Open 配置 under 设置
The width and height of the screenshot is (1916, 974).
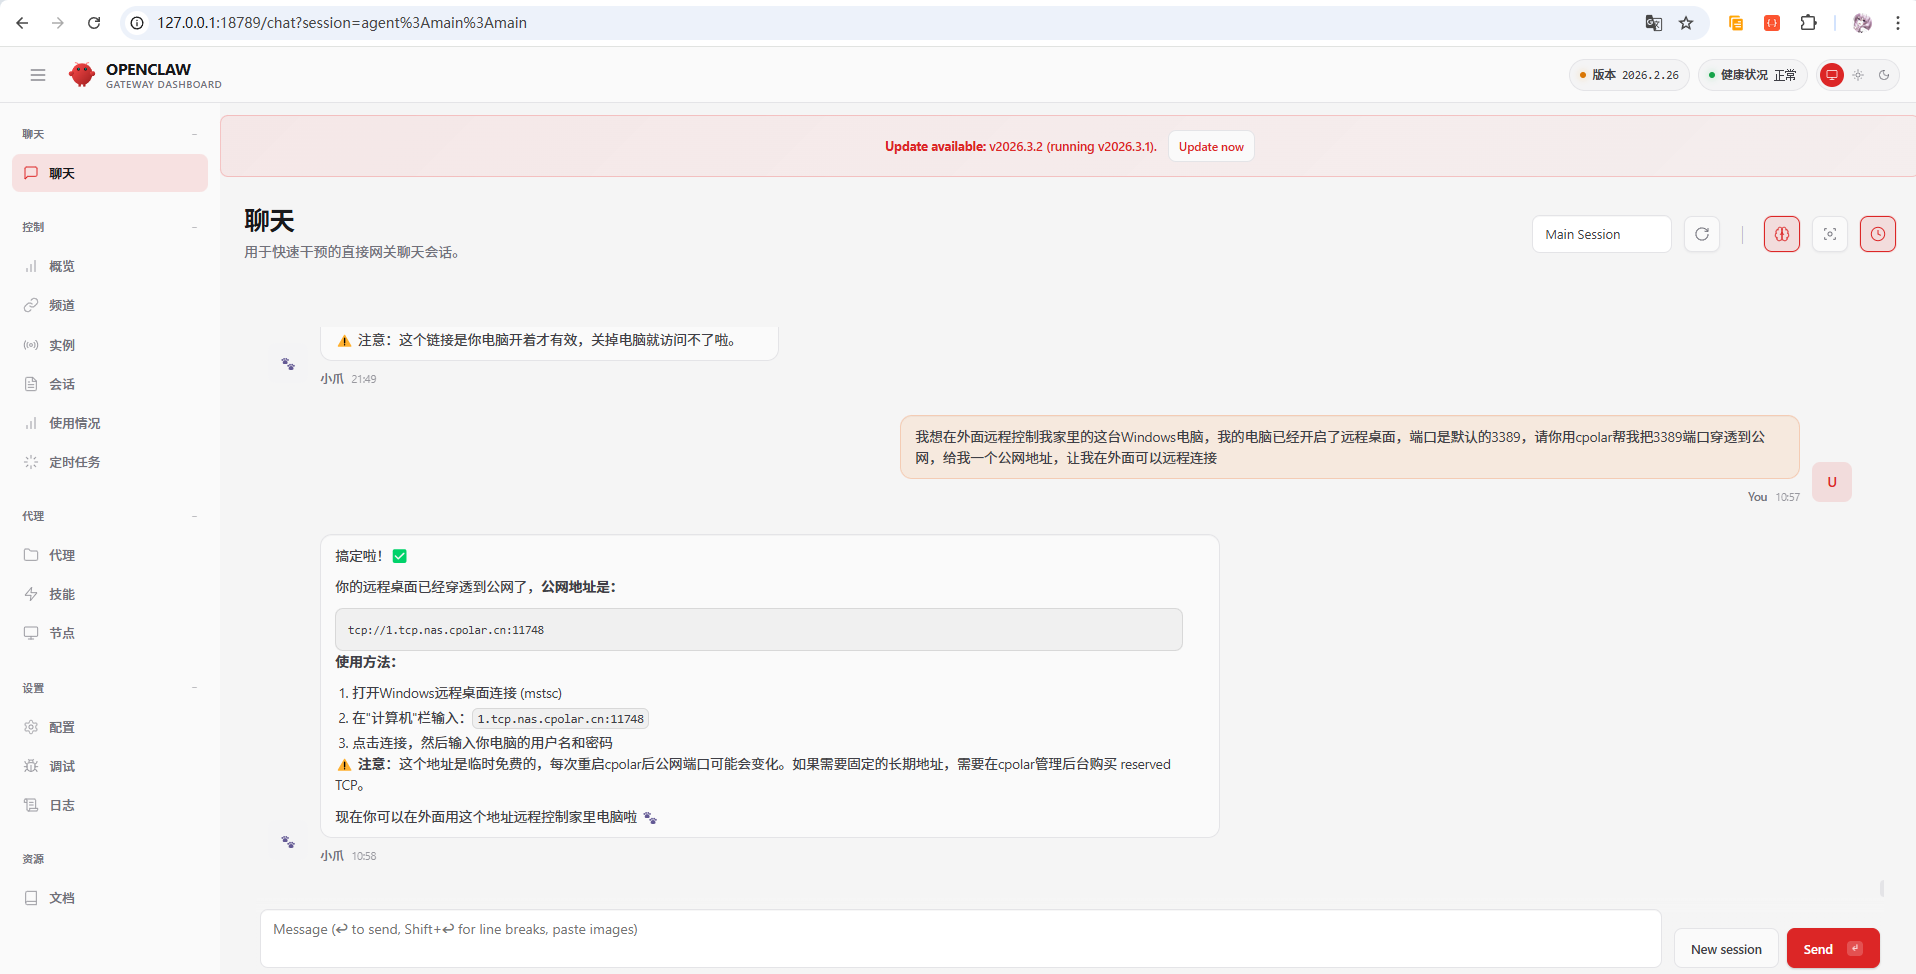coord(62,726)
